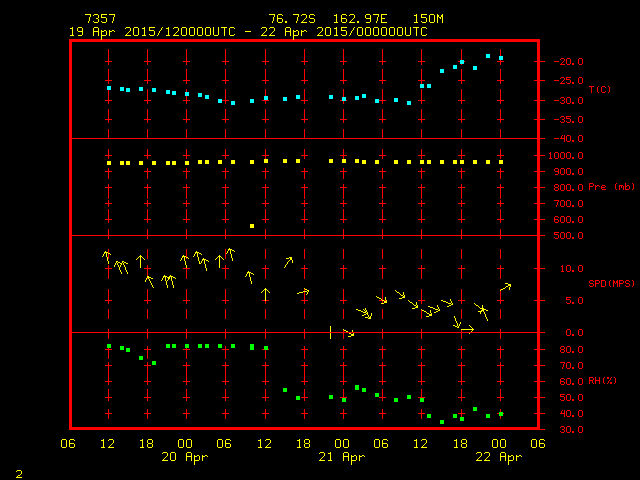640x480 pixels.
Task: Click pressure tick label 800.0
Action: [568, 188]
